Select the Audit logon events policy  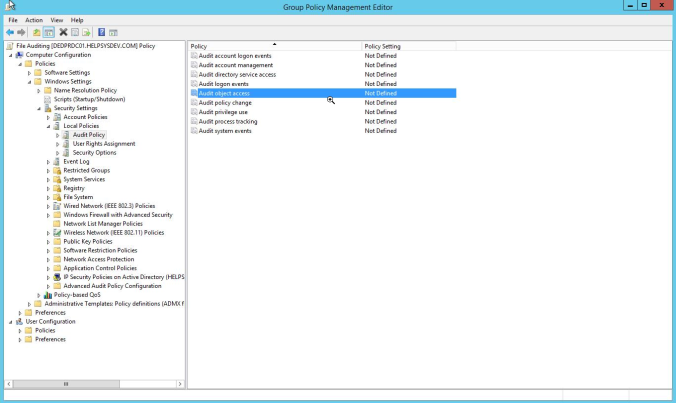pyautogui.click(x=222, y=84)
